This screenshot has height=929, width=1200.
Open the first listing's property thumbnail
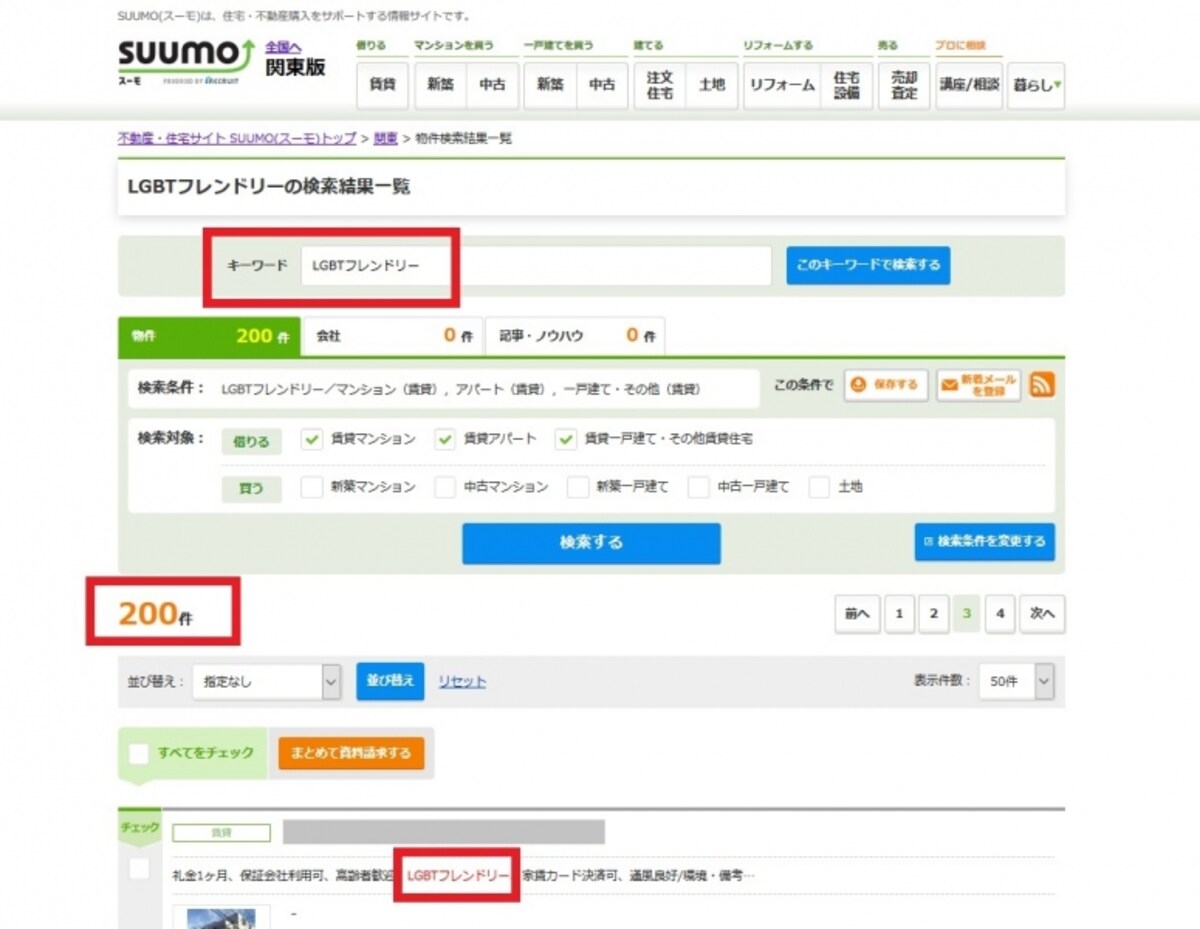coord(221,916)
